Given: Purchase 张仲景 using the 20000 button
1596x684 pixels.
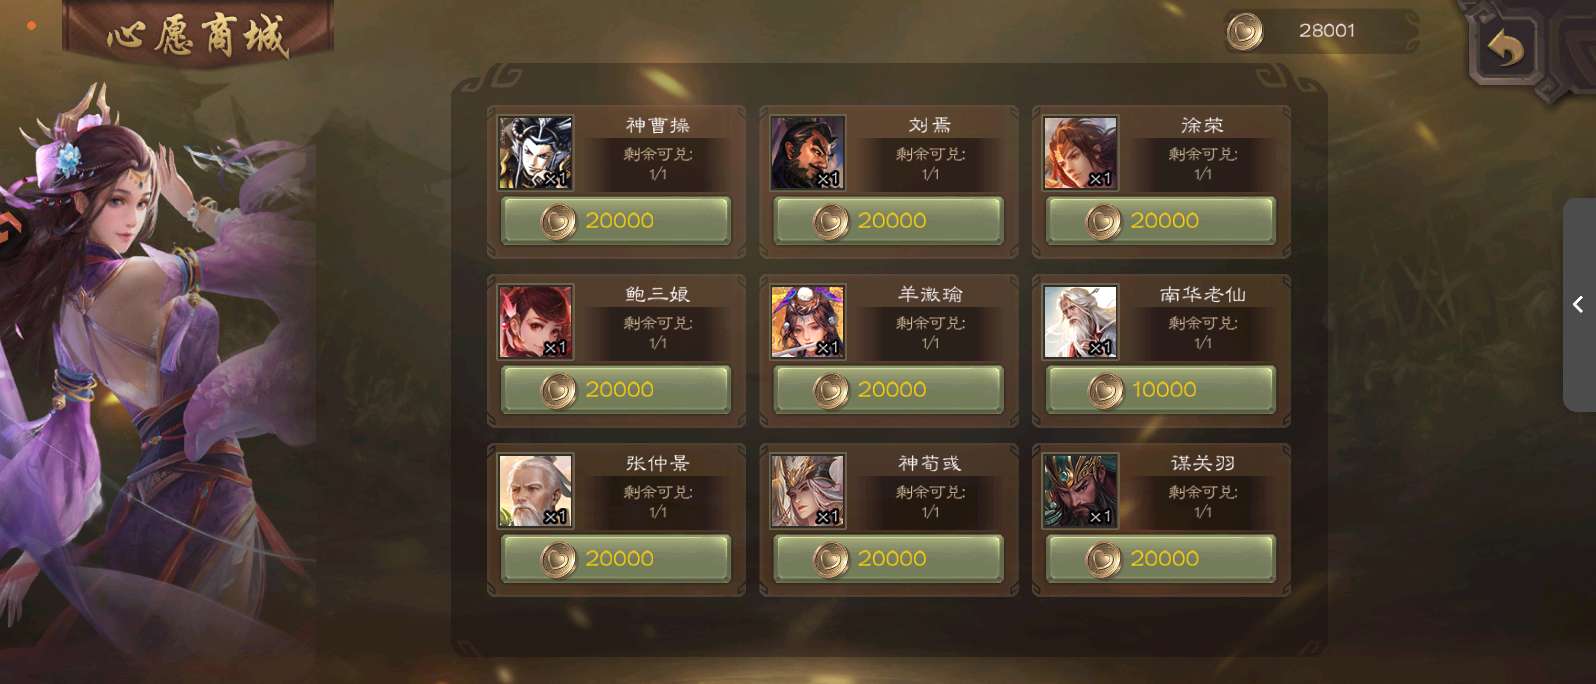Looking at the screenshot, I should [x=616, y=559].
